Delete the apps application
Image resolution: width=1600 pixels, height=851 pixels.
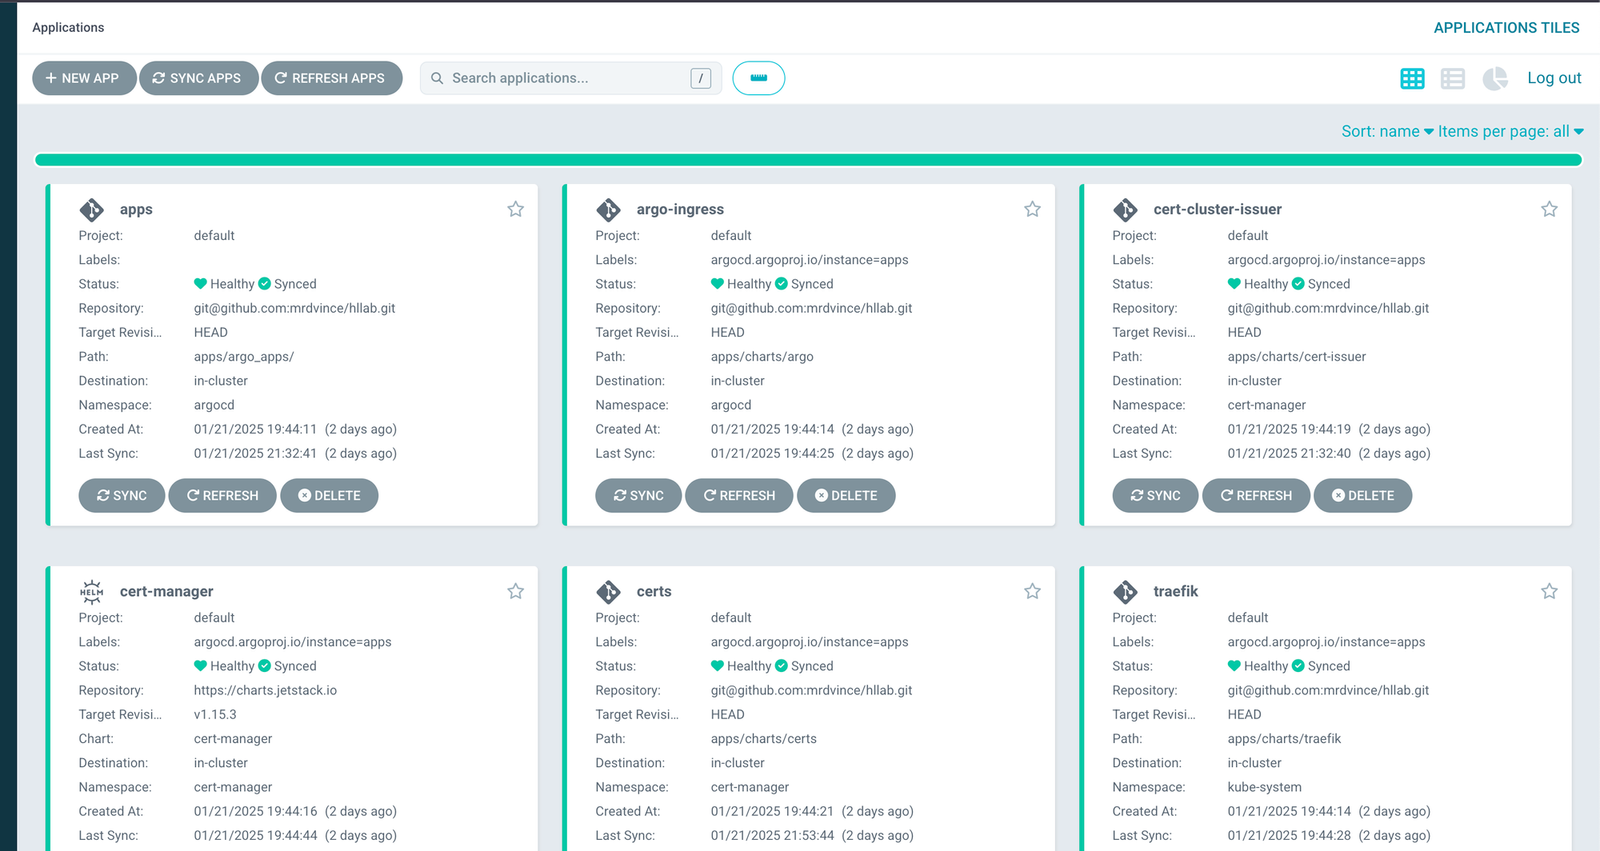pos(329,495)
